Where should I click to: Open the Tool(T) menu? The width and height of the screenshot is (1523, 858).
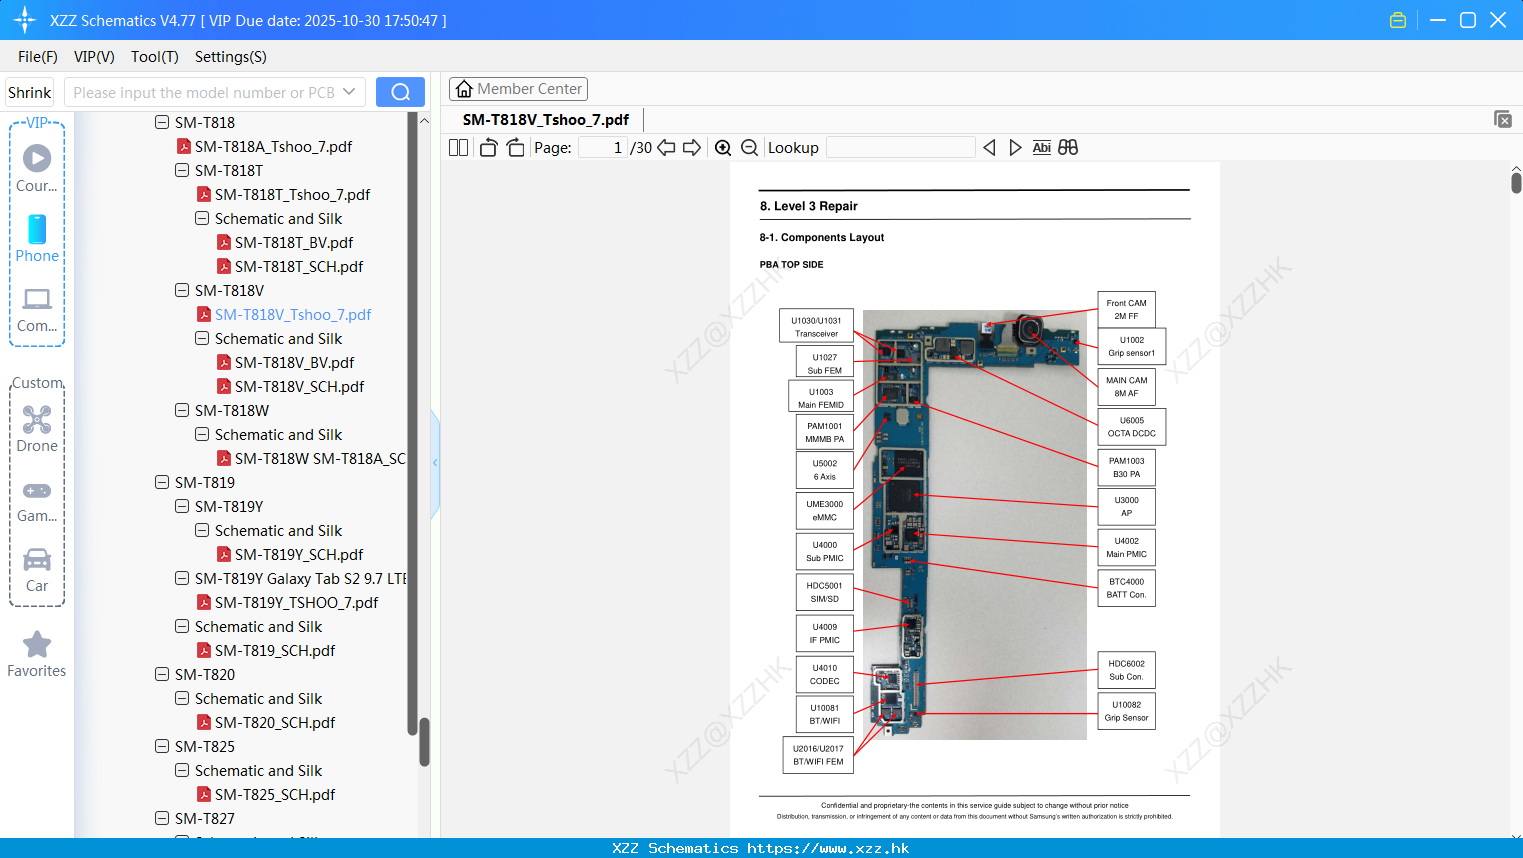tap(155, 57)
